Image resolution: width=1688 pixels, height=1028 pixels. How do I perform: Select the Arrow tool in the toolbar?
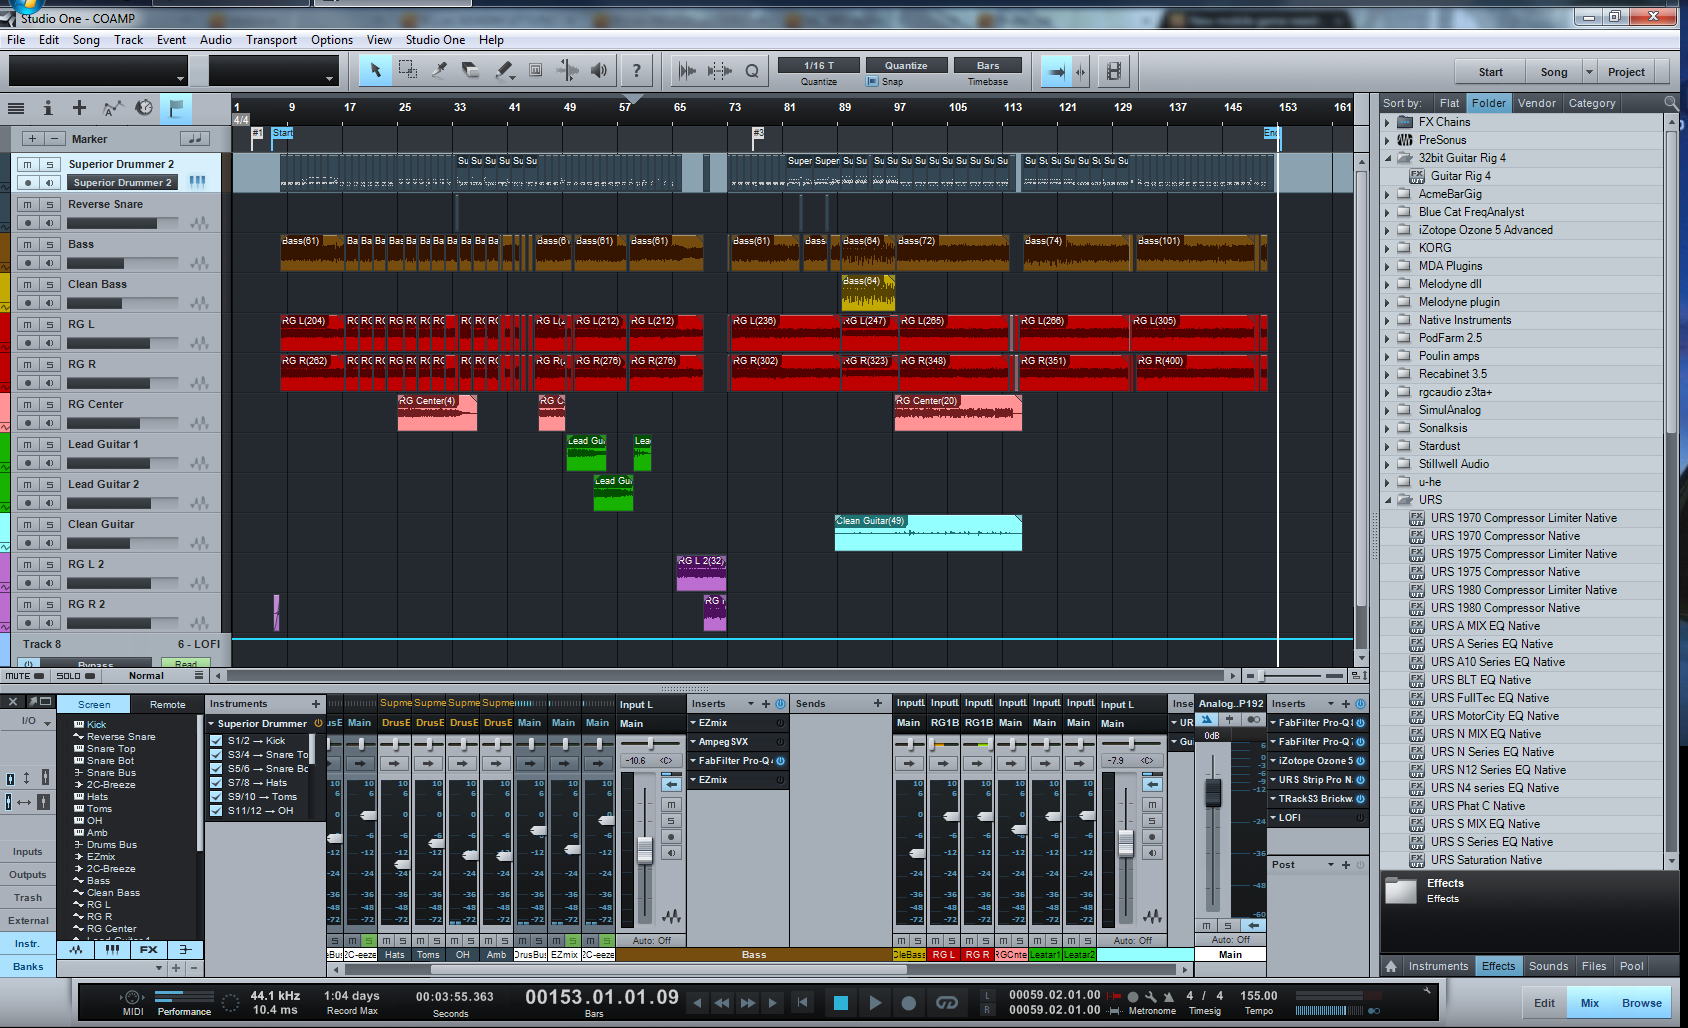tap(375, 70)
